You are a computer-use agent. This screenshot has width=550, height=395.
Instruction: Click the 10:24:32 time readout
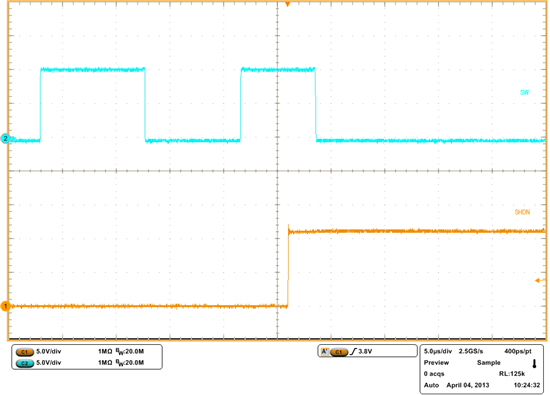[x=527, y=385]
